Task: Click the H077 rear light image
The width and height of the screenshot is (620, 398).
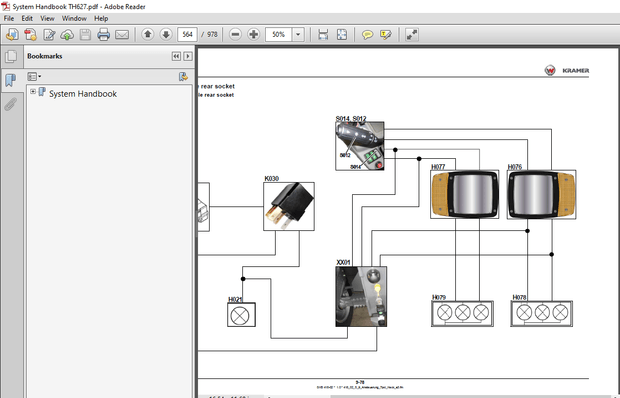Action: click(x=465, y=194)
